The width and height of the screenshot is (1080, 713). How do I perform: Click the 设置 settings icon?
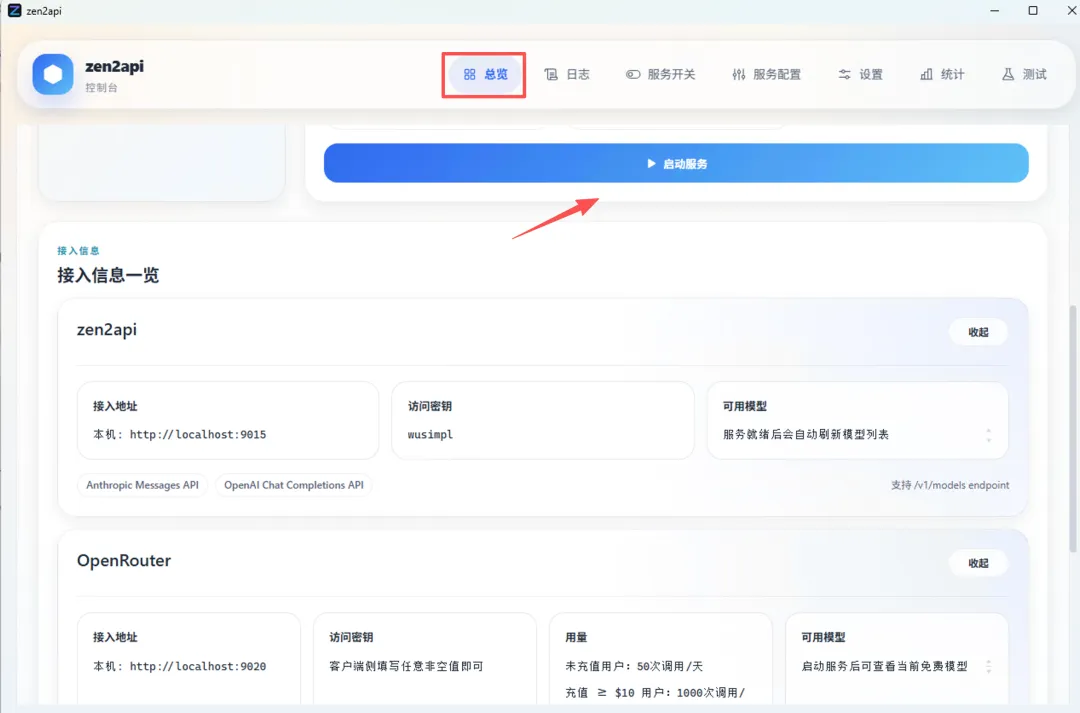tap(844, 74)
